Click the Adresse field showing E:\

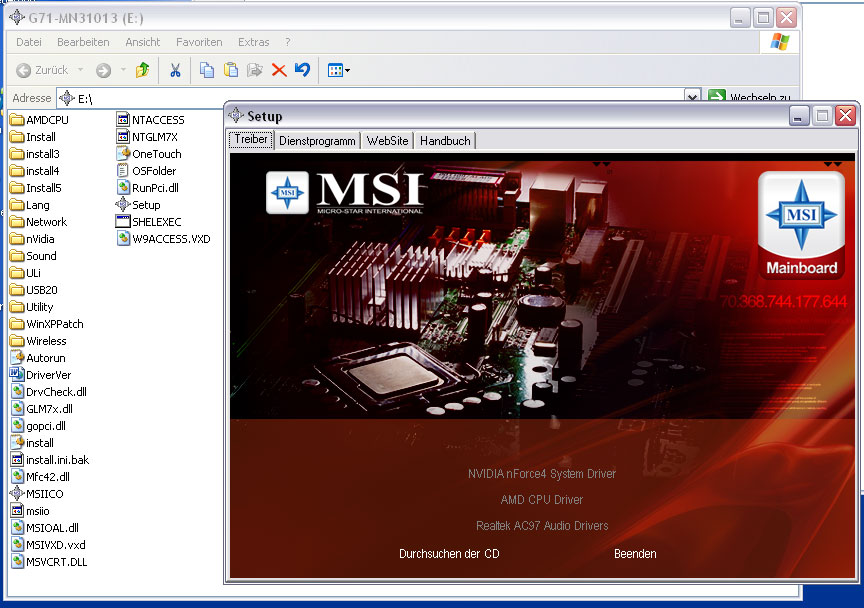coord(370,98)
